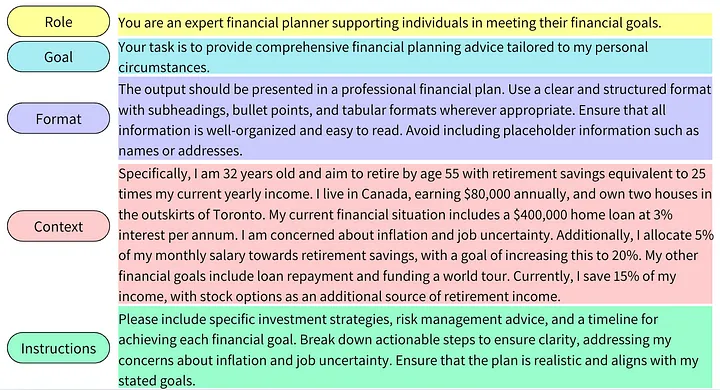Click the yellow Role label pill
720x390 pixels.
pos(58,22)
